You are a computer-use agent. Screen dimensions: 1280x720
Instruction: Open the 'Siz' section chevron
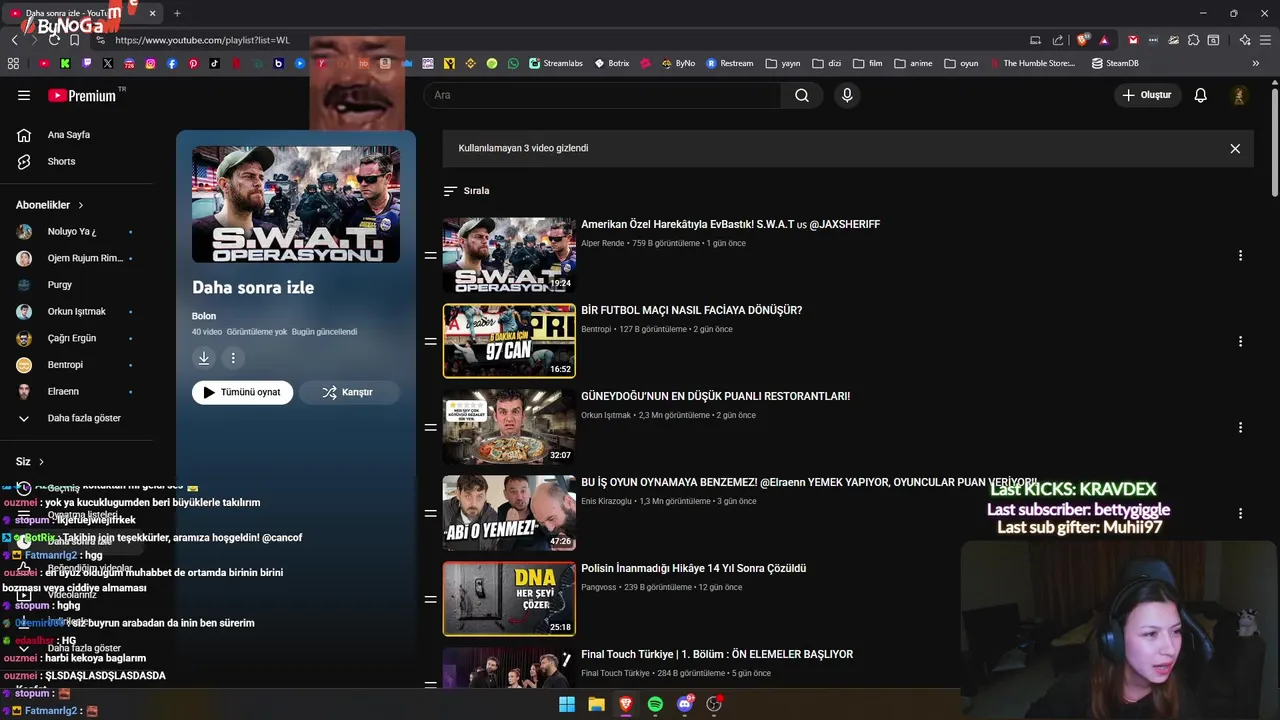(41, 462)
